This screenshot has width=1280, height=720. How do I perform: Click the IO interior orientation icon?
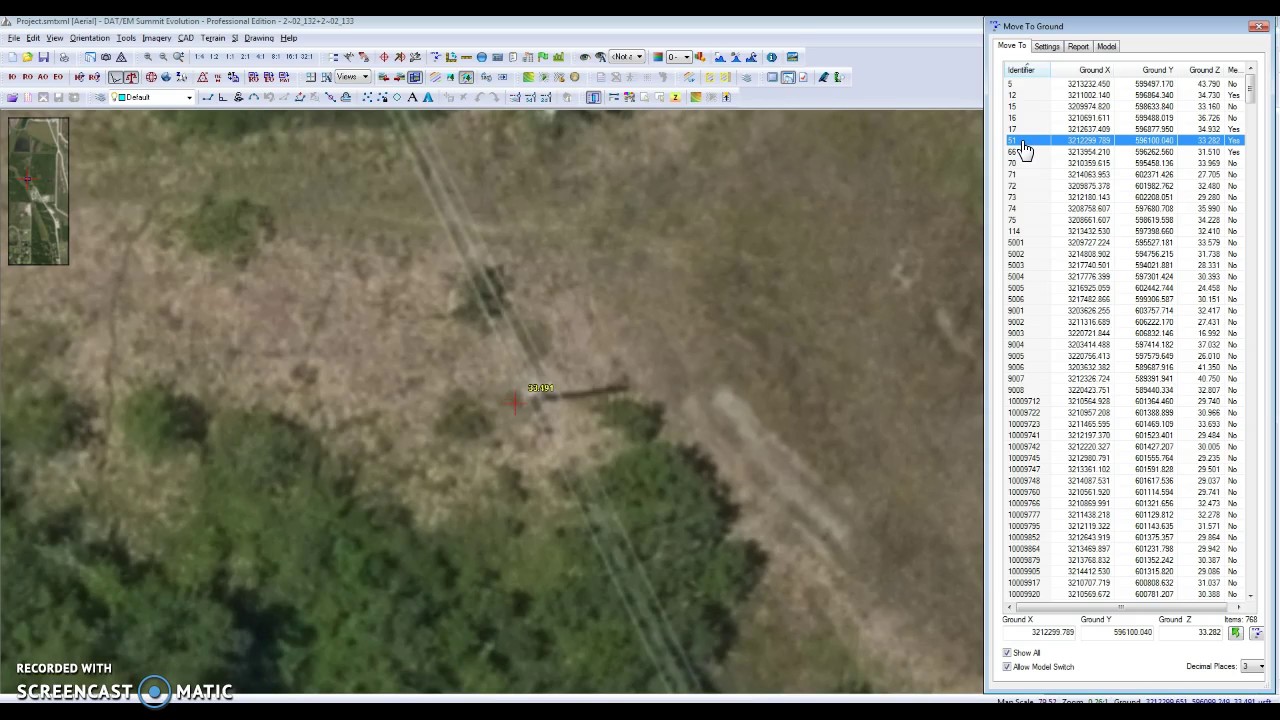click(x=12, y=77)
